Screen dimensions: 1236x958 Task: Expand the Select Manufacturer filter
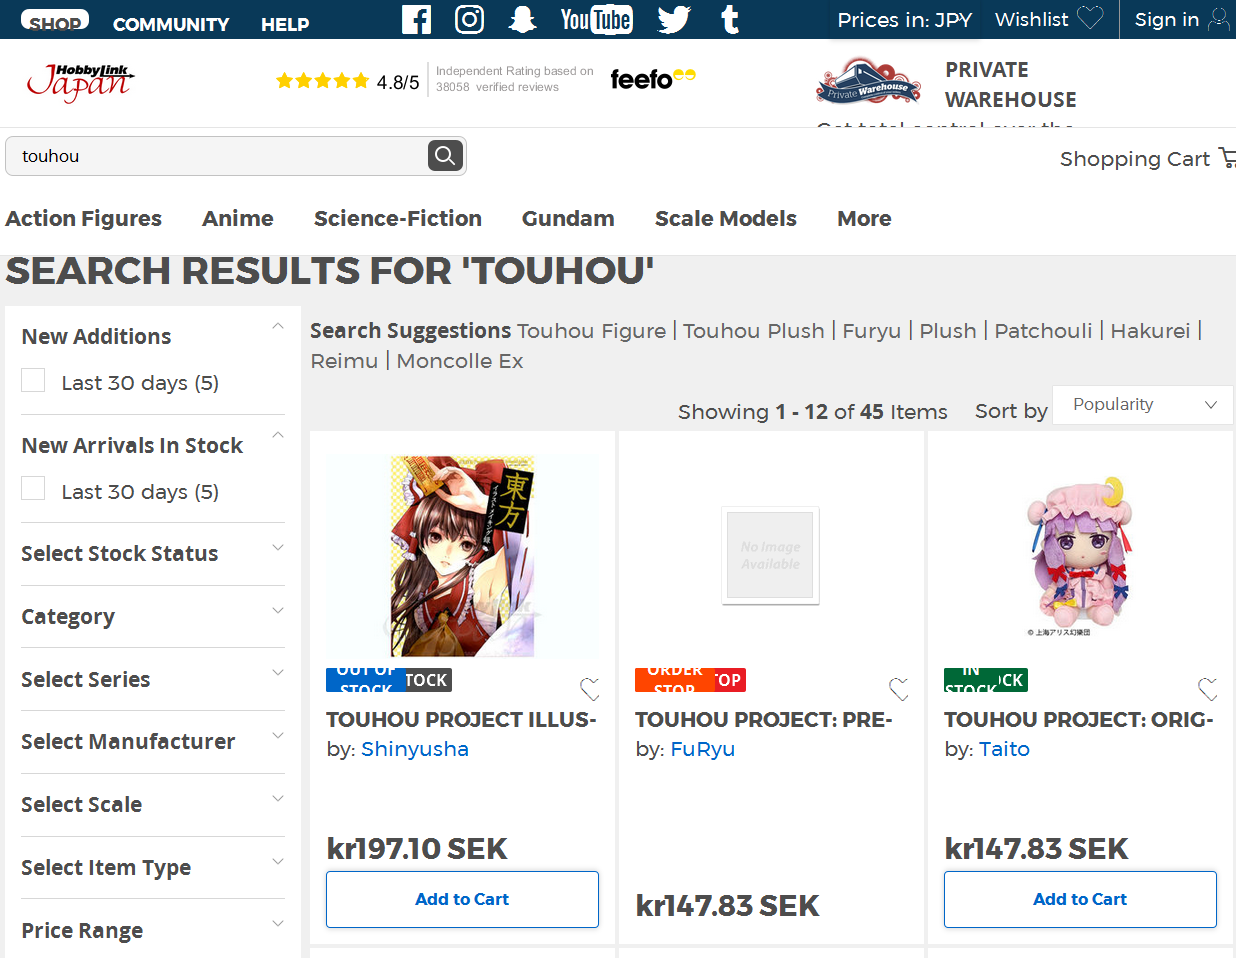coord(152,741)
